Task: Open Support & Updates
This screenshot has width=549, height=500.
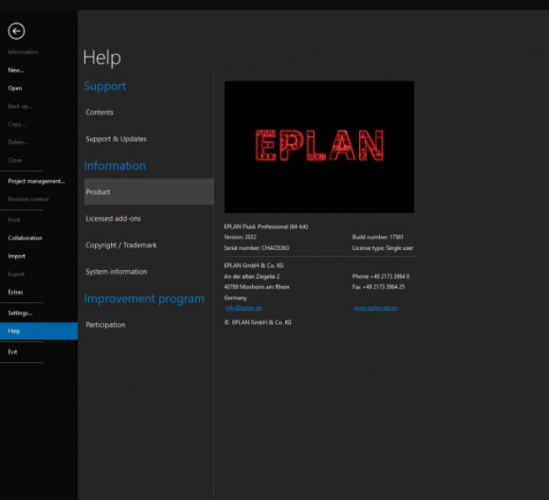Action: click(x=116, y=139)
